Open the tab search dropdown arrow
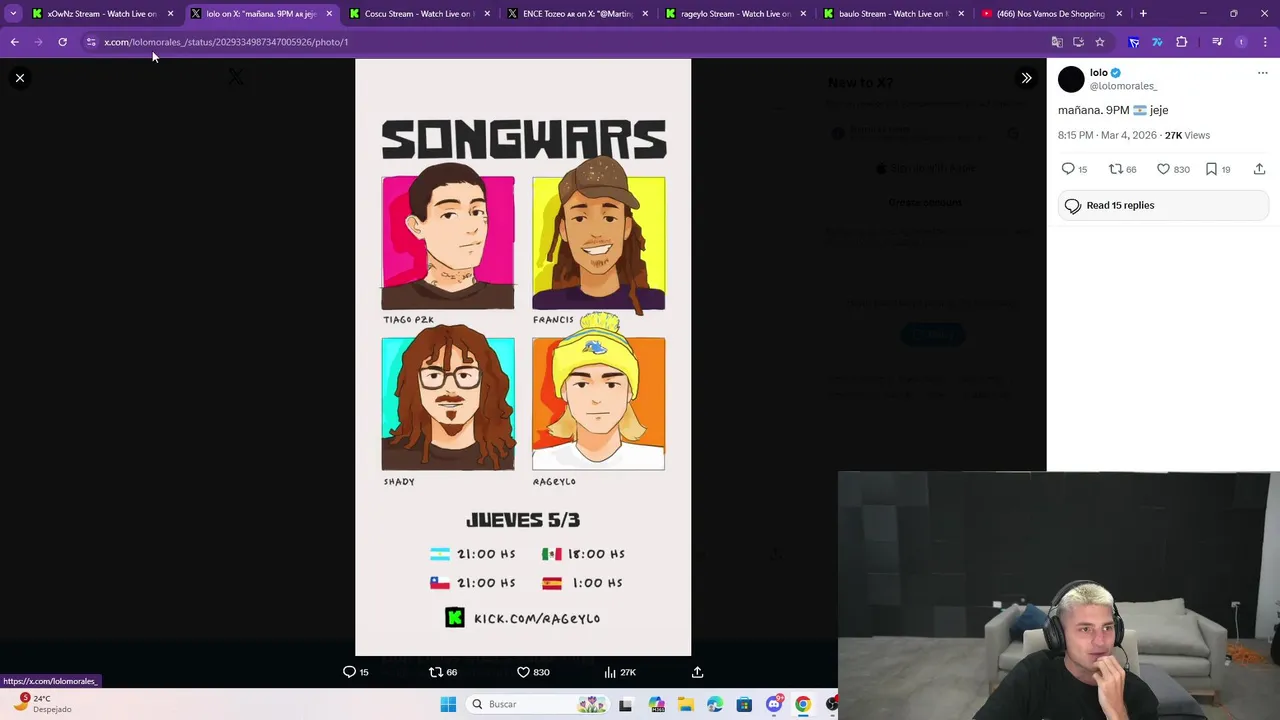Image resolution: width=1280 pixels, height=720 pixels. point(13,14)
